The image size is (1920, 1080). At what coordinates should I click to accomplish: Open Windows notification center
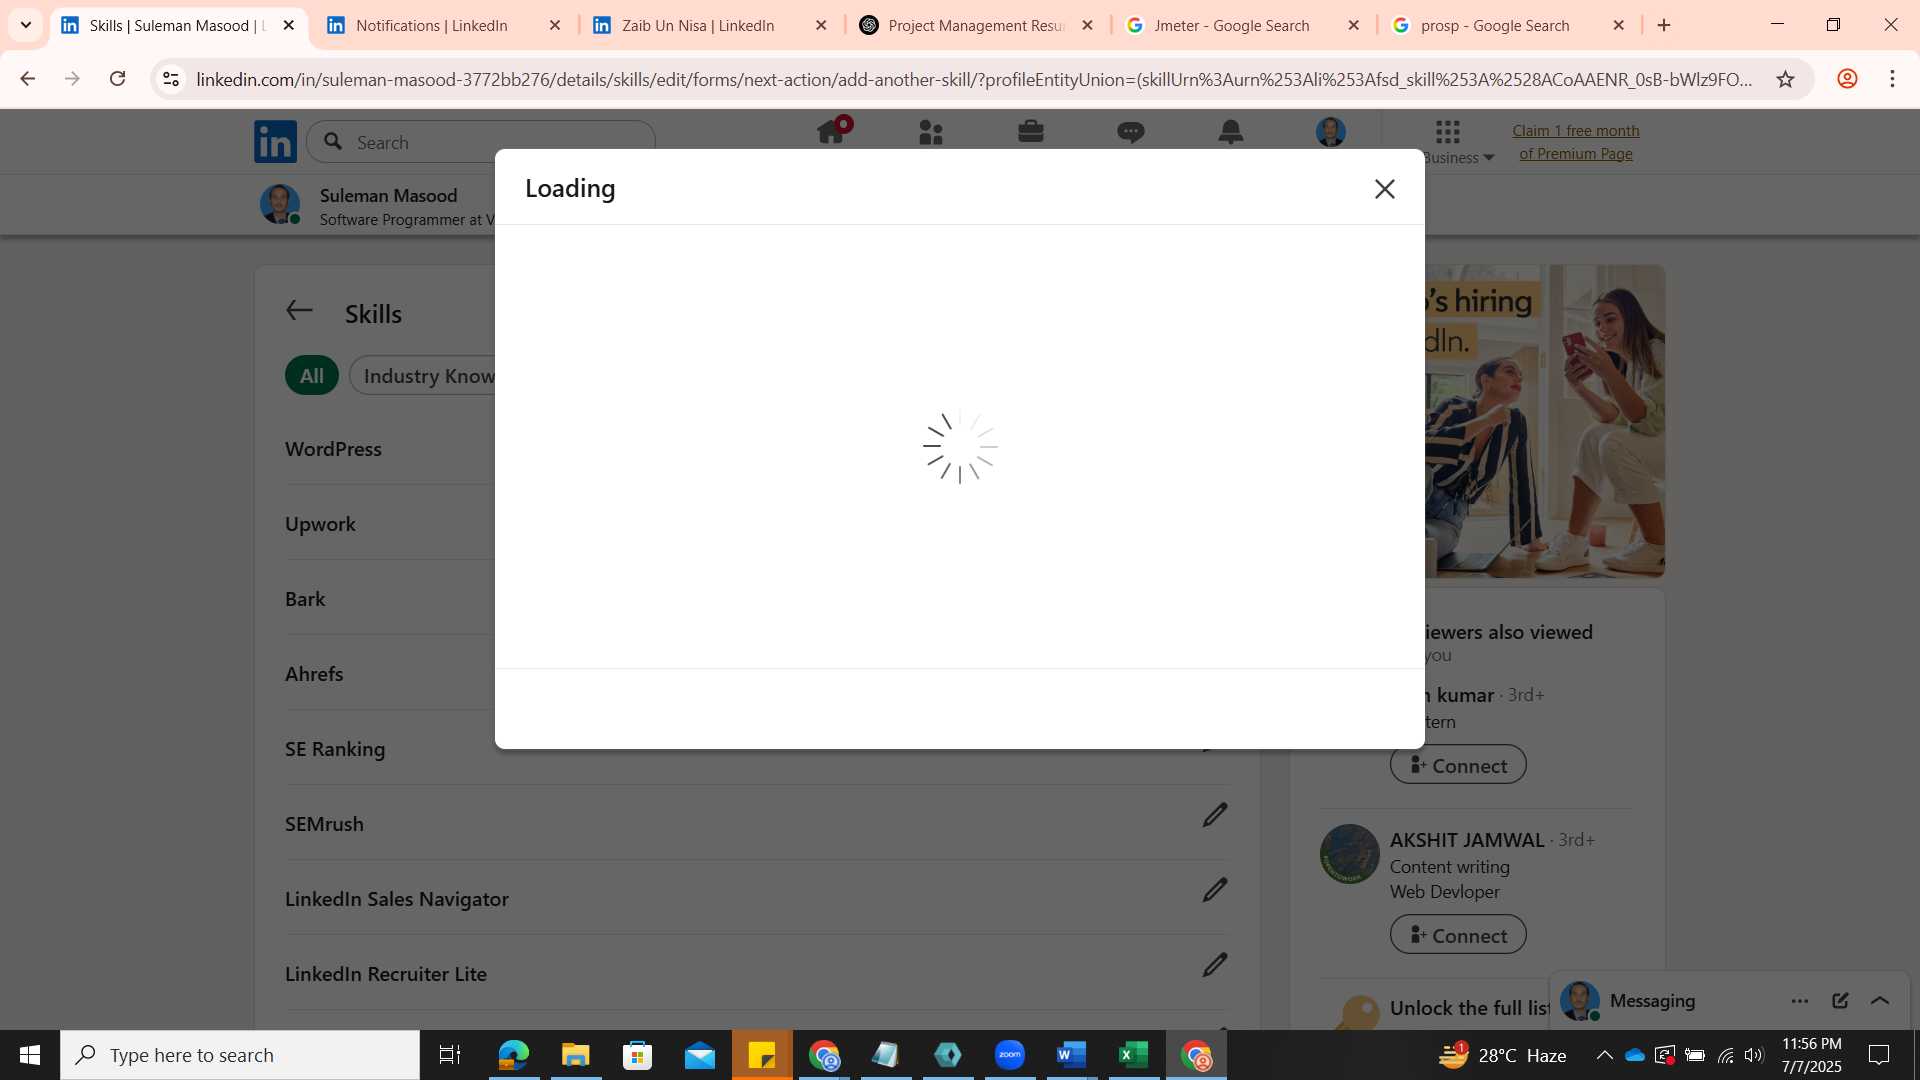(x=1879, y=1055)
